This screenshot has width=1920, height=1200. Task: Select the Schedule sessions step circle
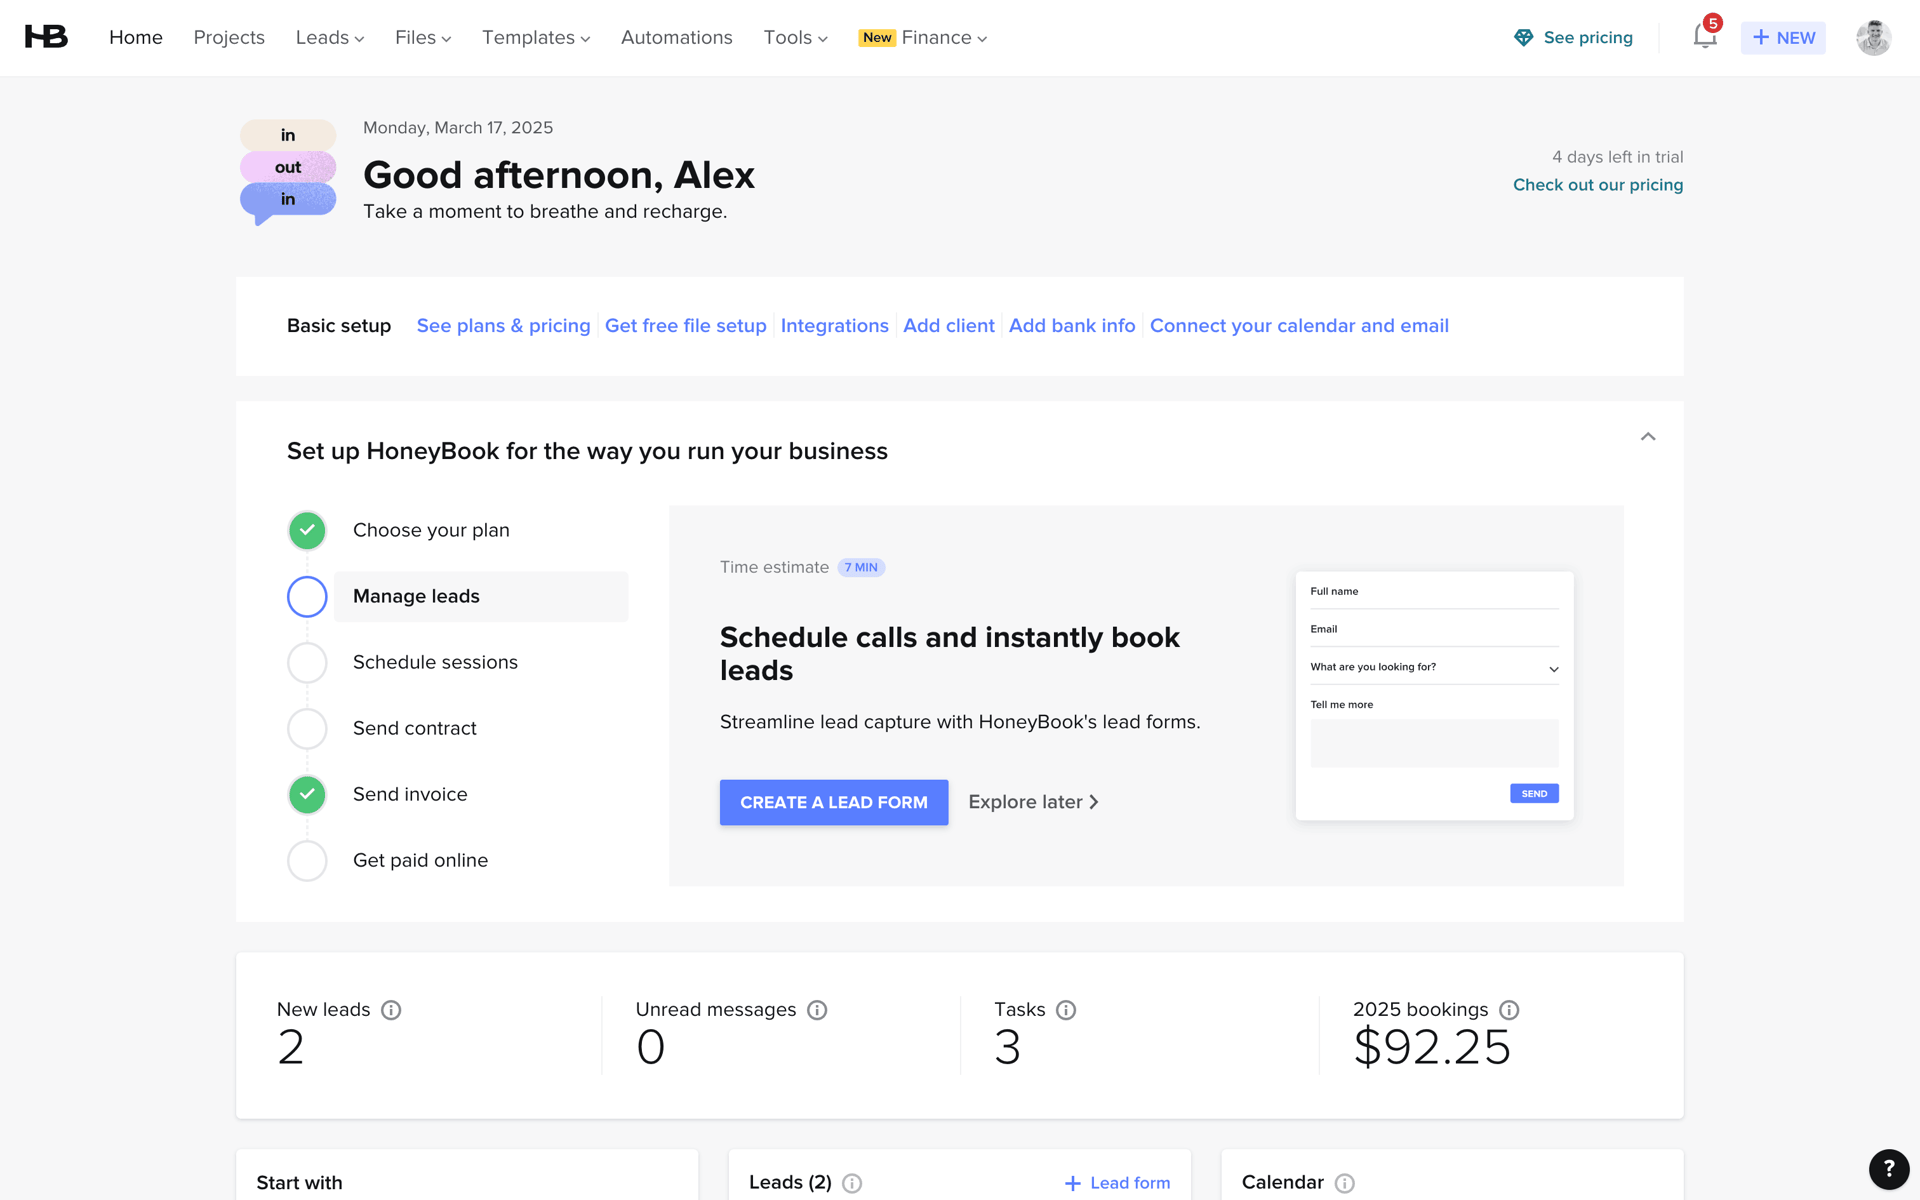coord(307,662)
